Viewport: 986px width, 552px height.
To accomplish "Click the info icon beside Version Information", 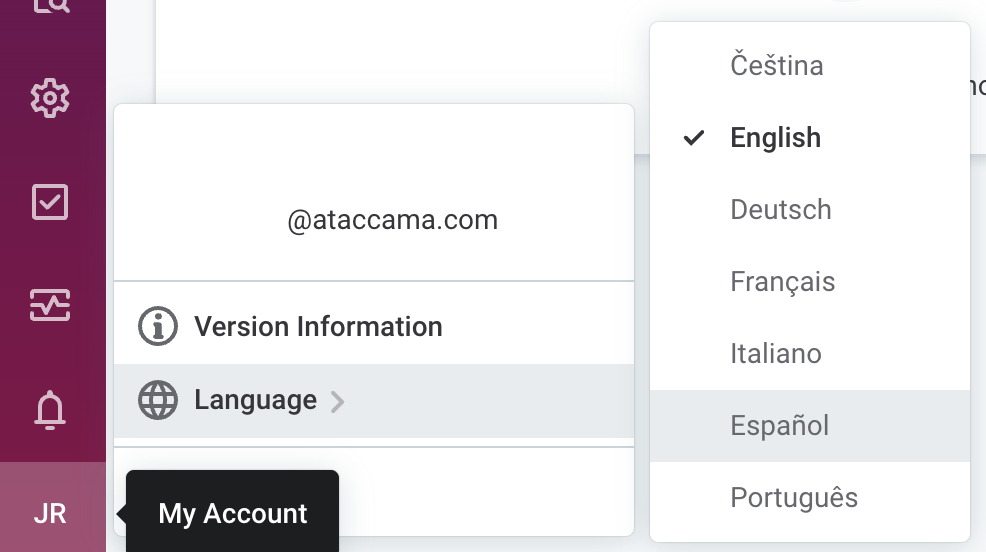I will coord(157,327).
